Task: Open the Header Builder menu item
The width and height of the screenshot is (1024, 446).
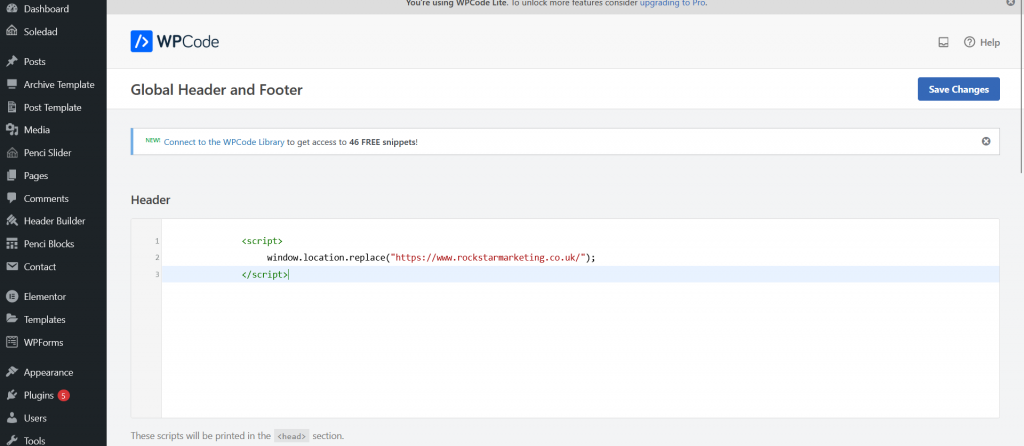Action: (x=54, y=221)
